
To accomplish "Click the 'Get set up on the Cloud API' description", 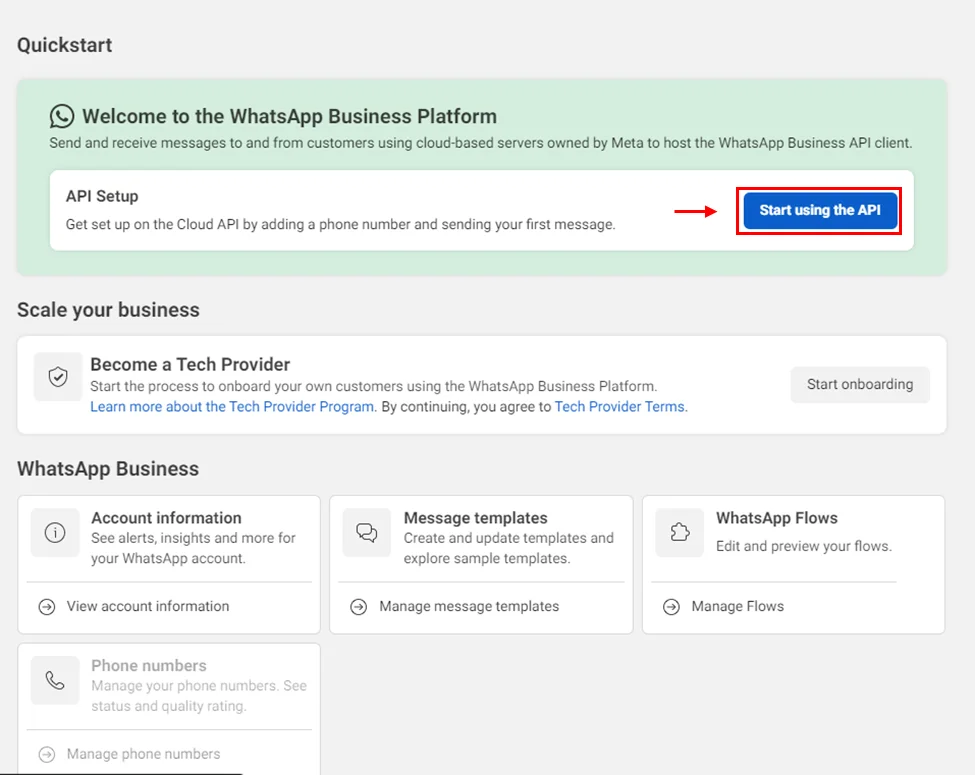I will [341, 225].
